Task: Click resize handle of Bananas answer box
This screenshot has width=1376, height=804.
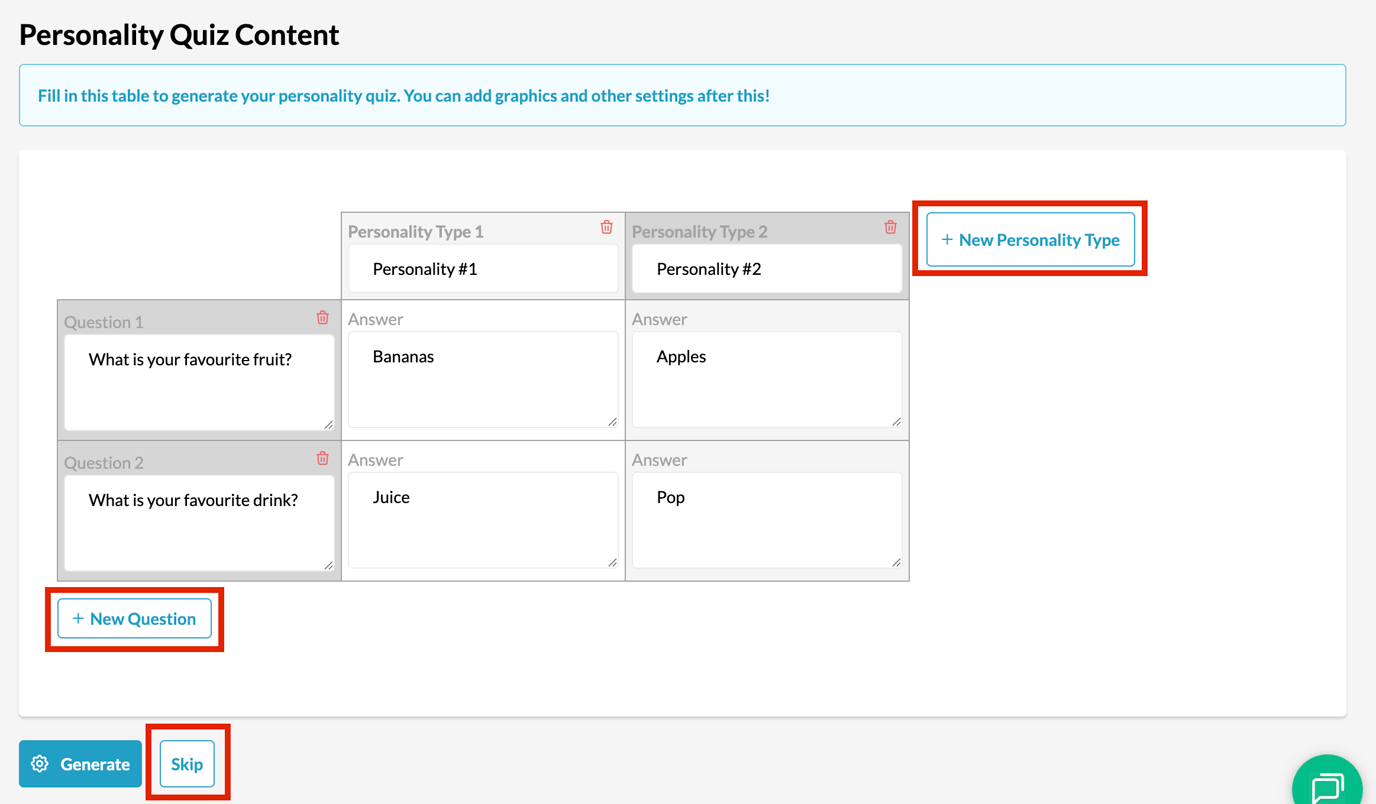Action: [x=612, y=422]
